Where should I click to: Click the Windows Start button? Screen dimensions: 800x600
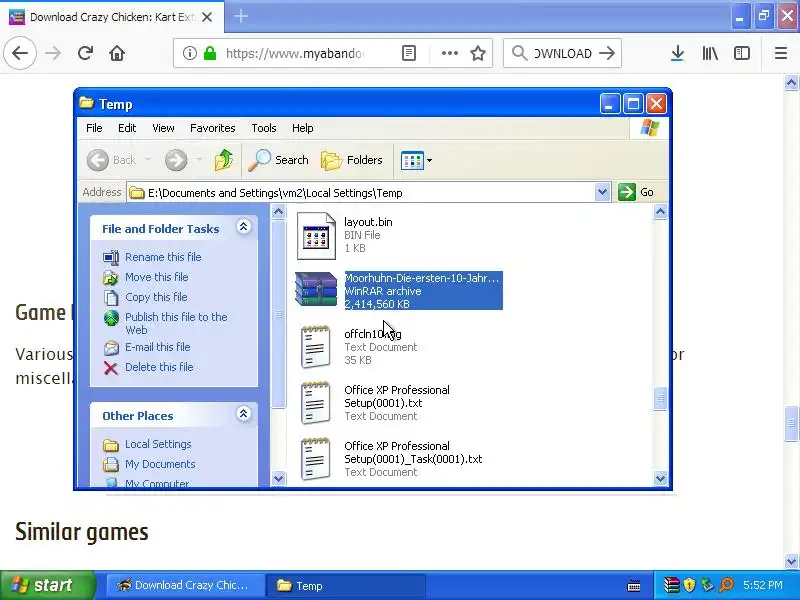tap(47, 585)
